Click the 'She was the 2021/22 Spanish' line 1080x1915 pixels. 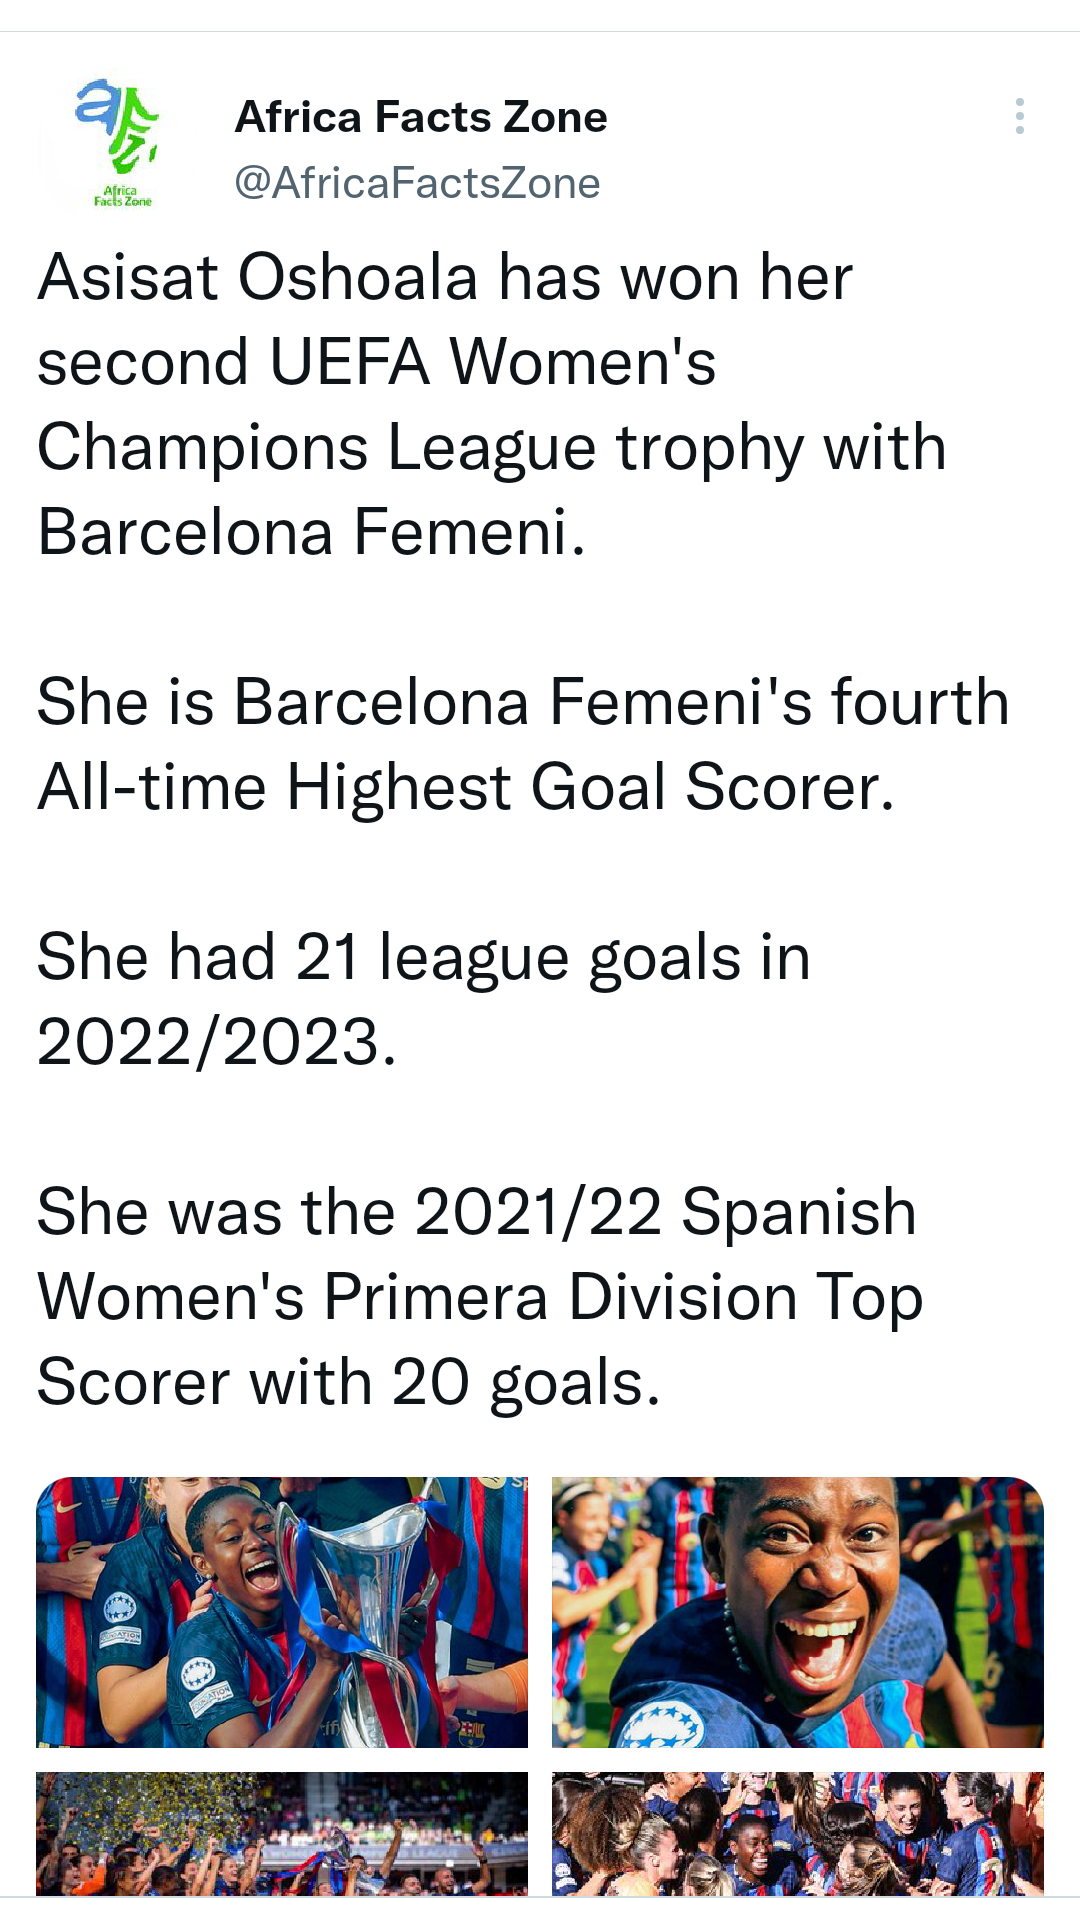(x=476, y=1212)
